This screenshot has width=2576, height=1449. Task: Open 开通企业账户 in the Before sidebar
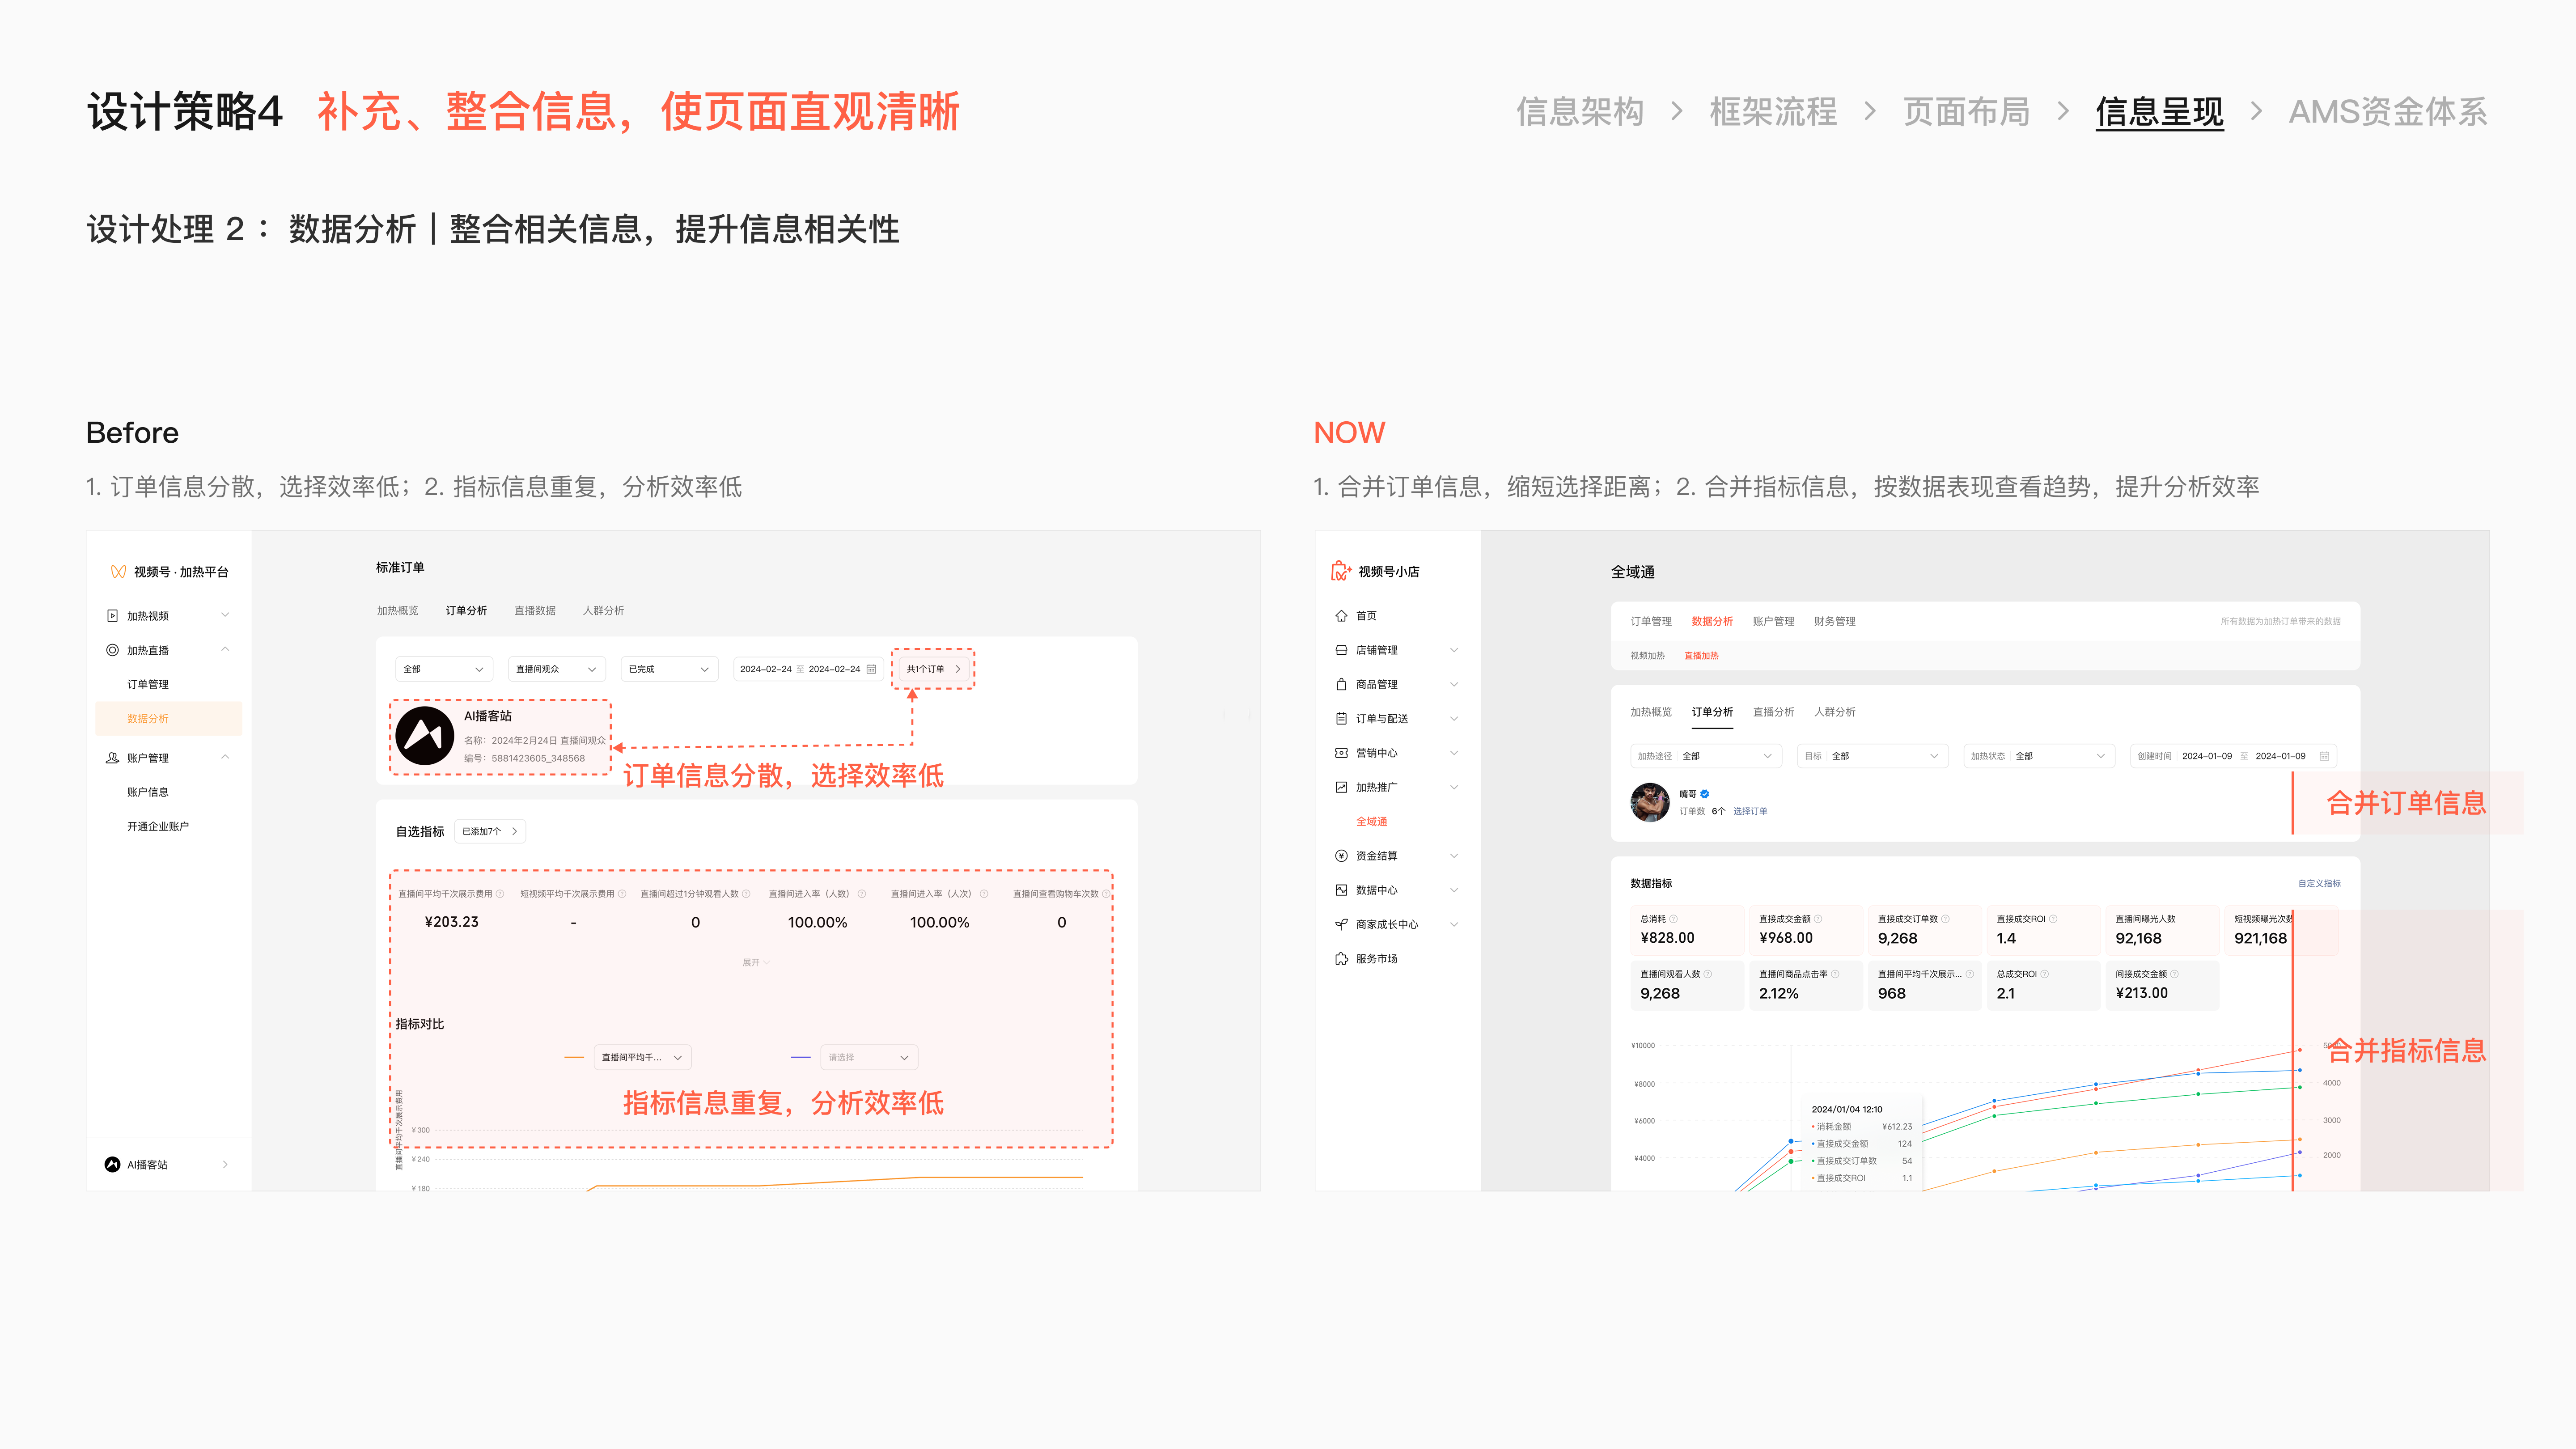click(158, 826)
